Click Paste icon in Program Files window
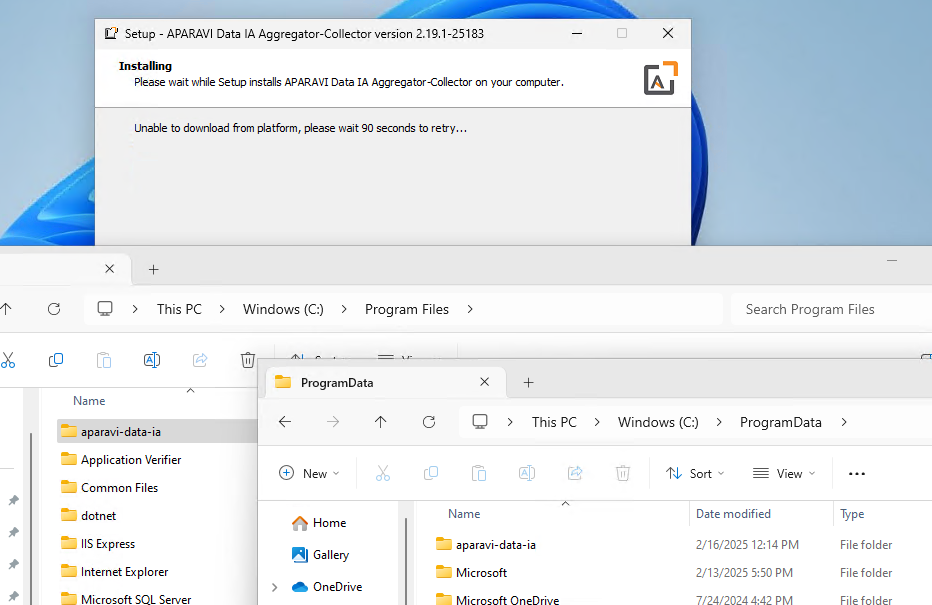Image resolution: width=932 pixels, height=605 pixels. pyautogui.click(x=104, y=360)
